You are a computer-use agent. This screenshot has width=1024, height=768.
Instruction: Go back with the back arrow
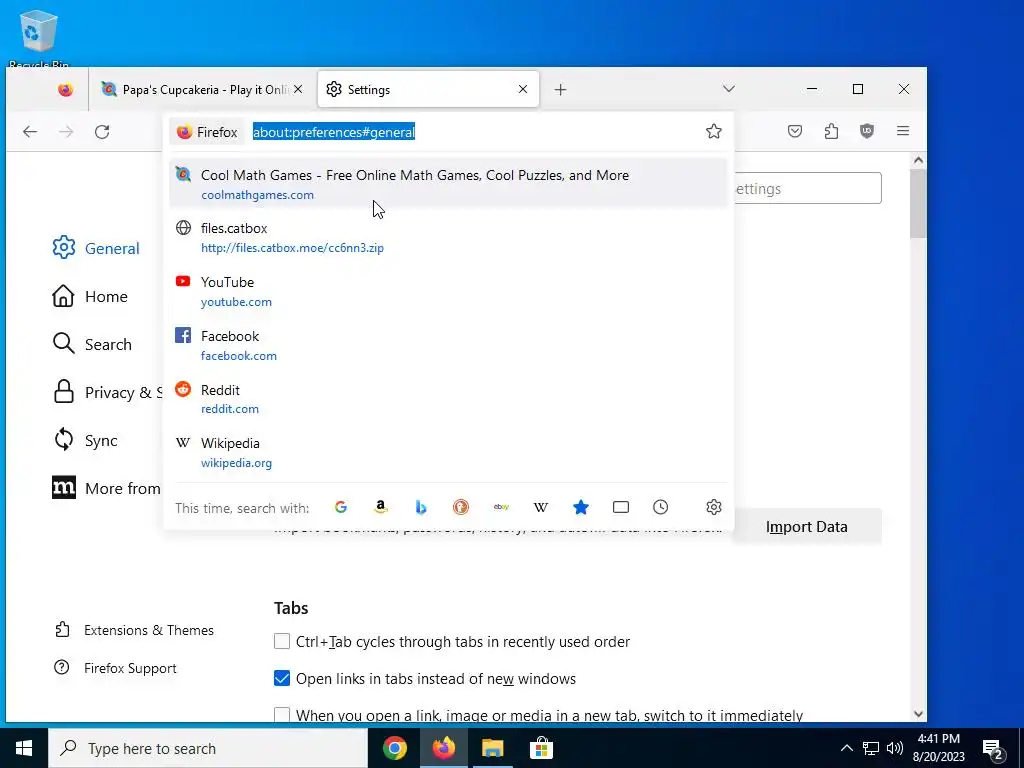click(x=30, y=132)
